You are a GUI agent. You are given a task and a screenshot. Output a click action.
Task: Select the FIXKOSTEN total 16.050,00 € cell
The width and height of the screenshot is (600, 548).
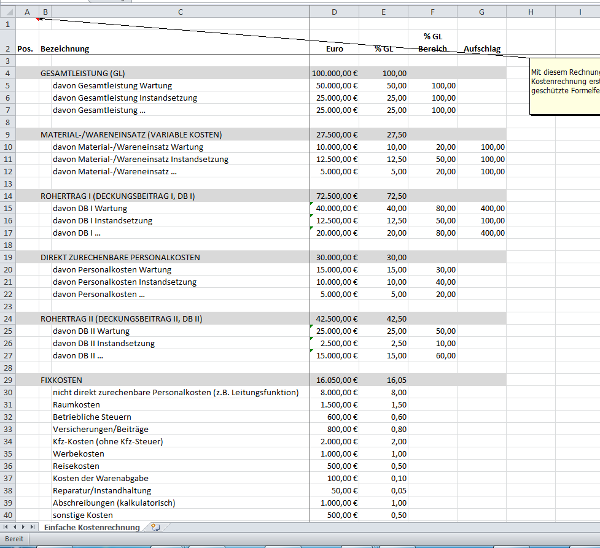(x=335, y=381)
